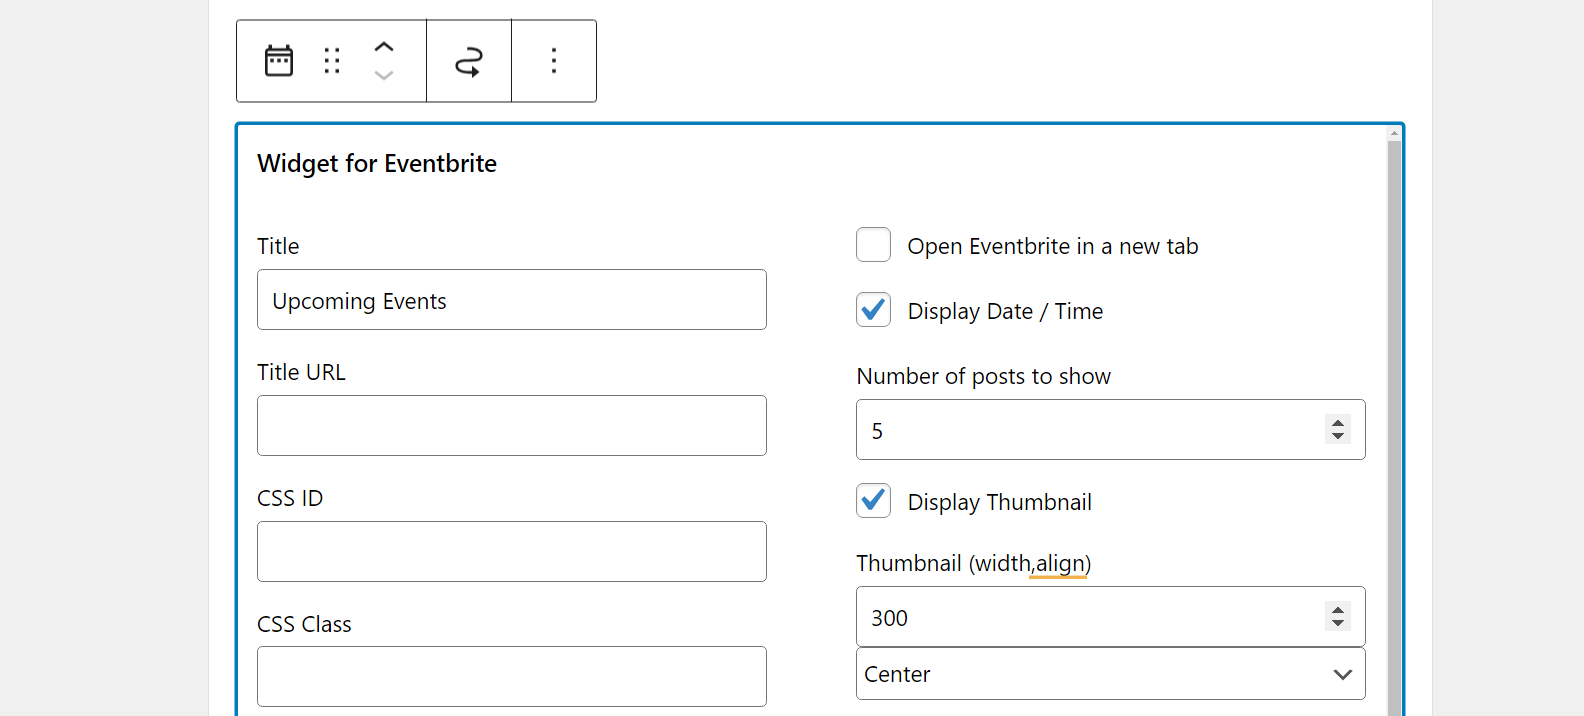The height and width of the screenshot is (716, 1584).
Task: Move block up with the up chevron
Action: tap(384, 47)
